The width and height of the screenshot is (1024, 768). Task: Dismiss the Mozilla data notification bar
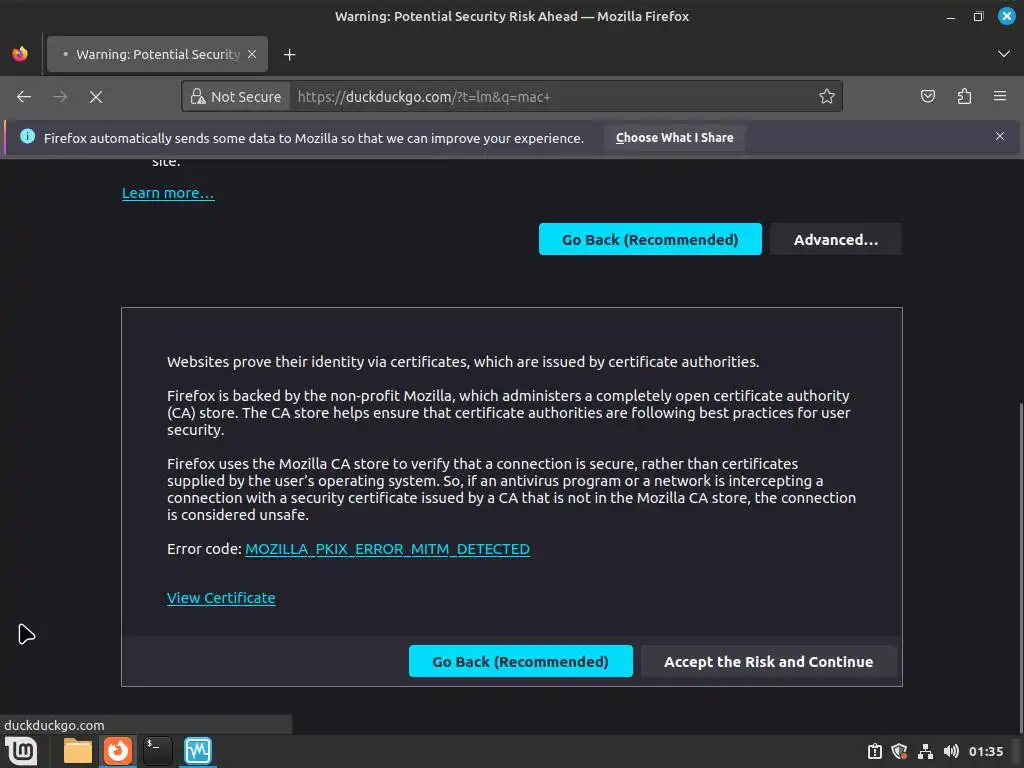(x=1000, y=136)
